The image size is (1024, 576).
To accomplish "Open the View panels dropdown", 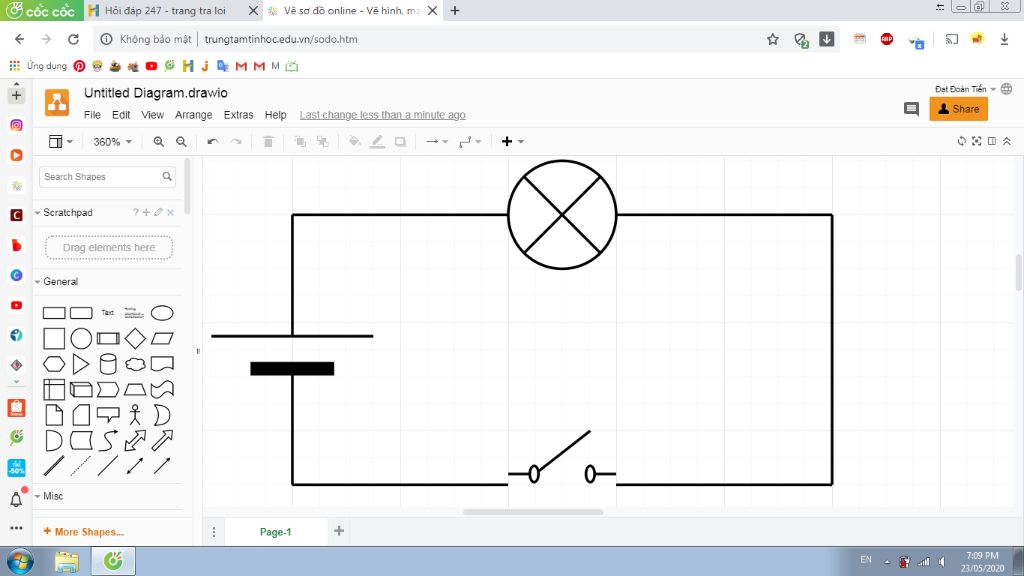I will [61, 142].
